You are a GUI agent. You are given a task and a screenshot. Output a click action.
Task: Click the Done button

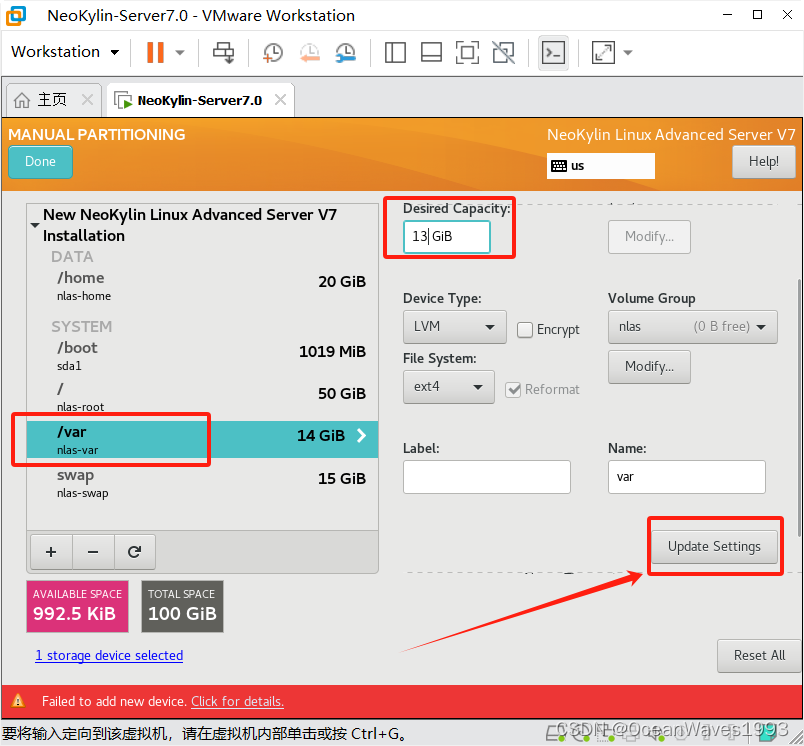coord(40,162)
